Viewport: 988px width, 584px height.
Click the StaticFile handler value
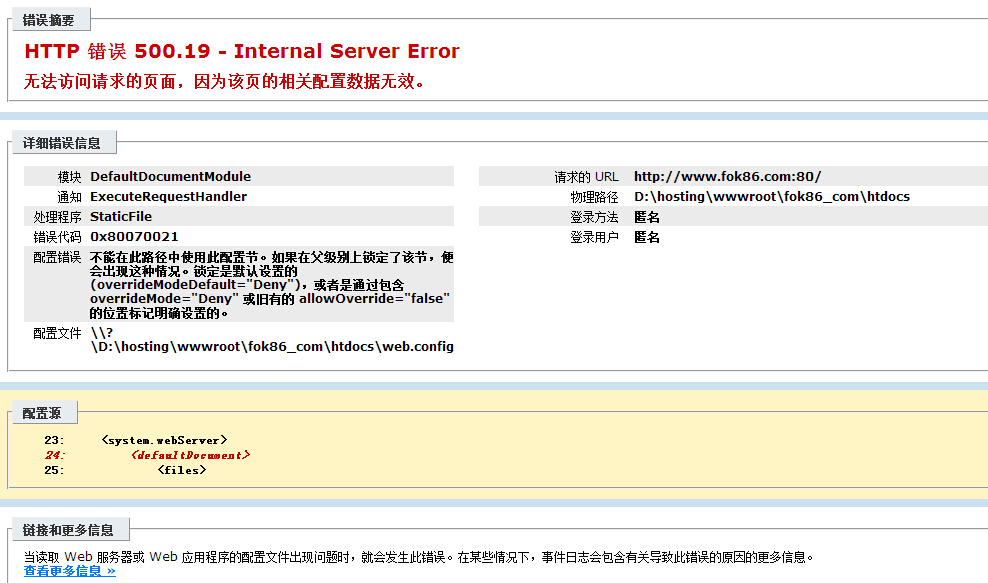pyautogui.click(x=121, y=216)
